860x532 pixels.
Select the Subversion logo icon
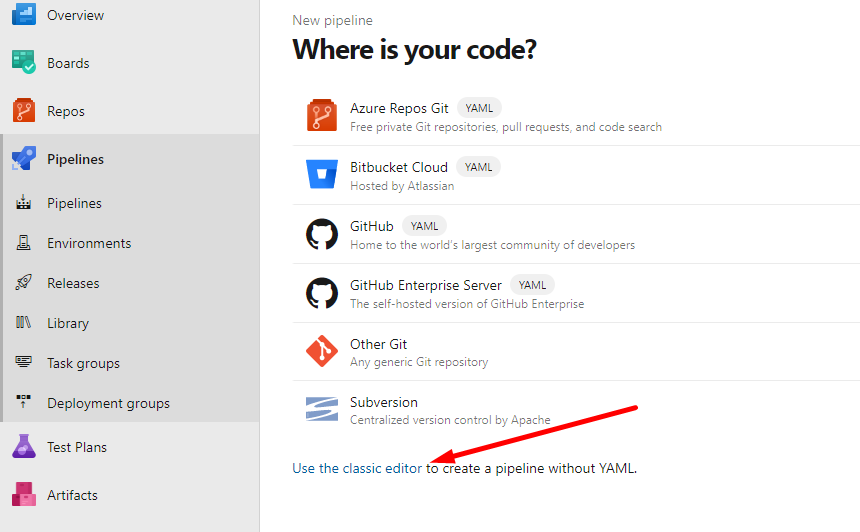coord(322,409)
